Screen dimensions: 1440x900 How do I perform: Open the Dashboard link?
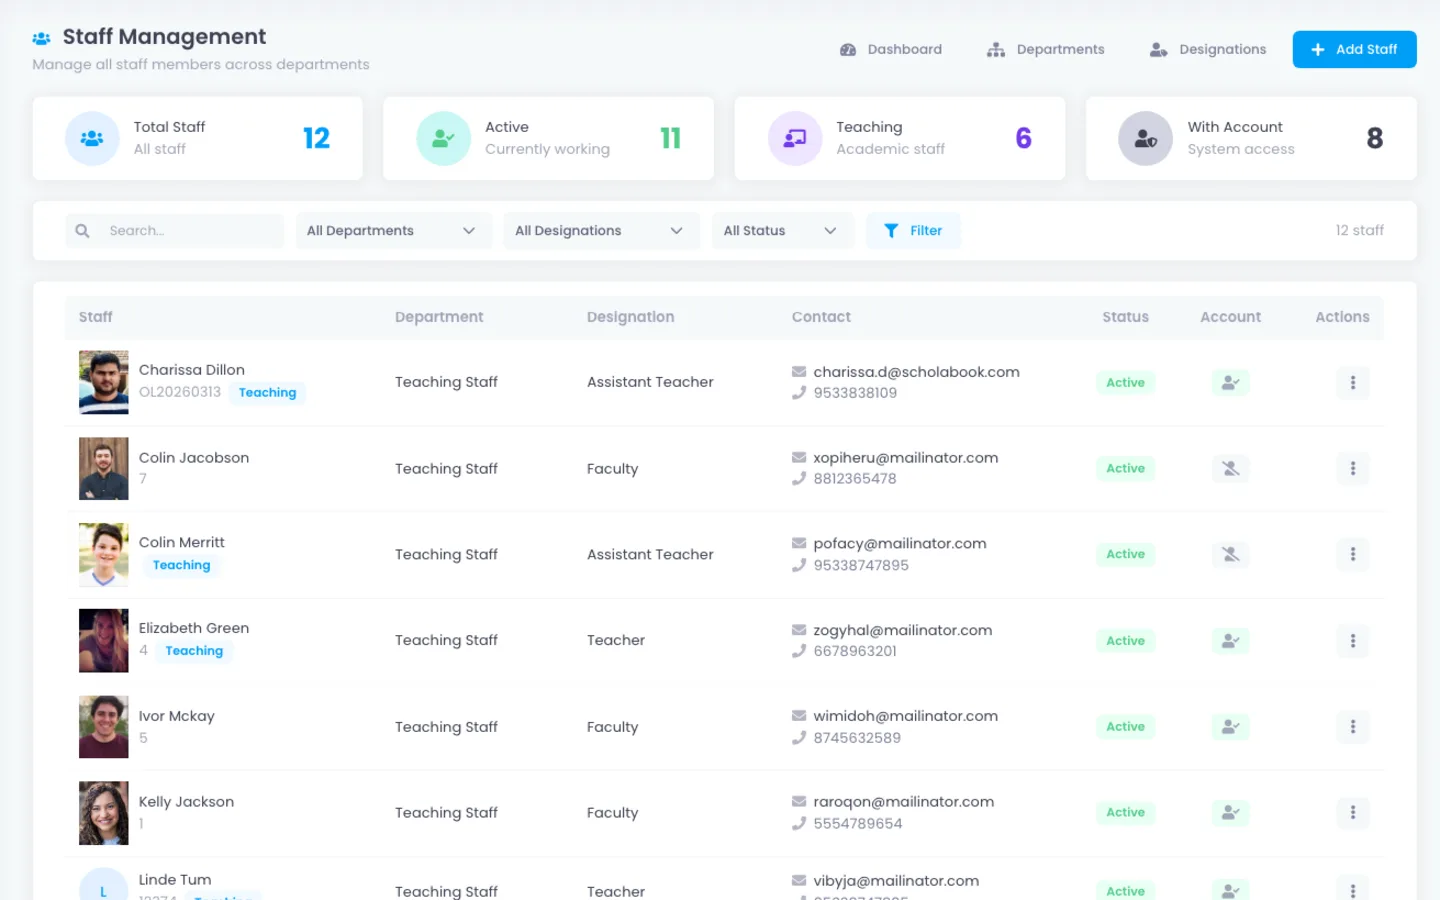pyautogui.click(x=891, y=49)
